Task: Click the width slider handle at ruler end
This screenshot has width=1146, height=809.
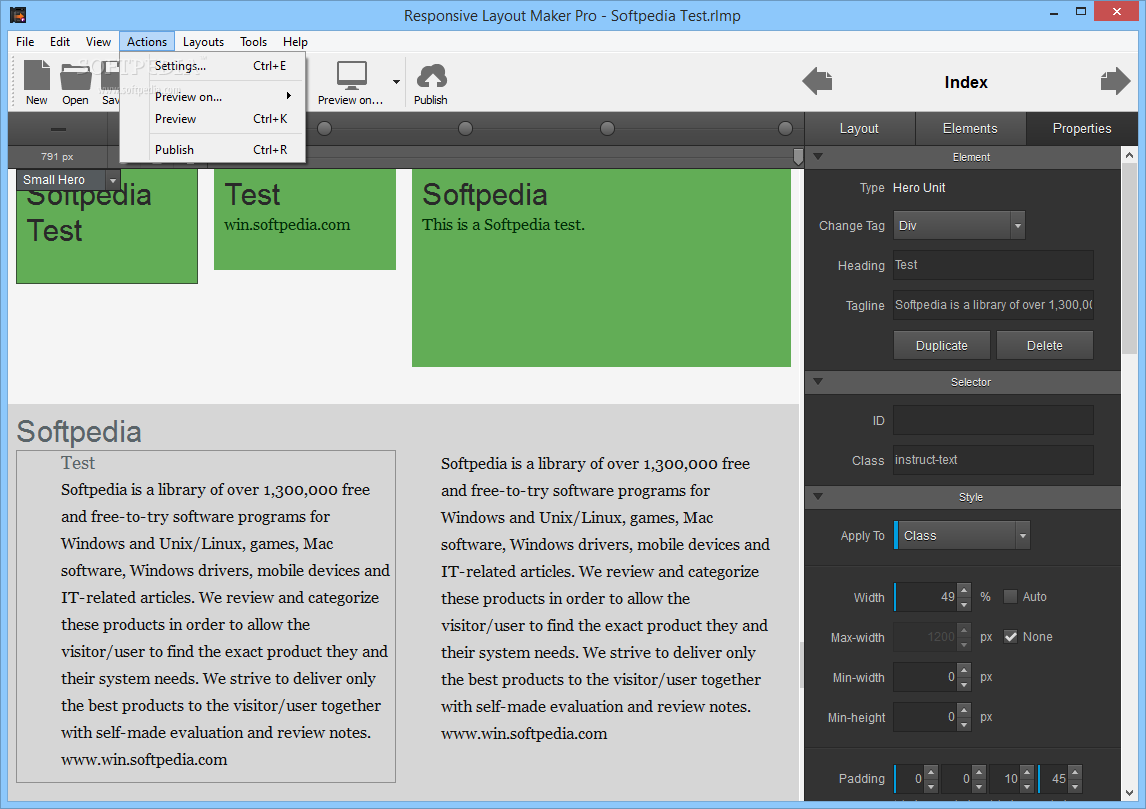Action: click(x=798, y=156)
